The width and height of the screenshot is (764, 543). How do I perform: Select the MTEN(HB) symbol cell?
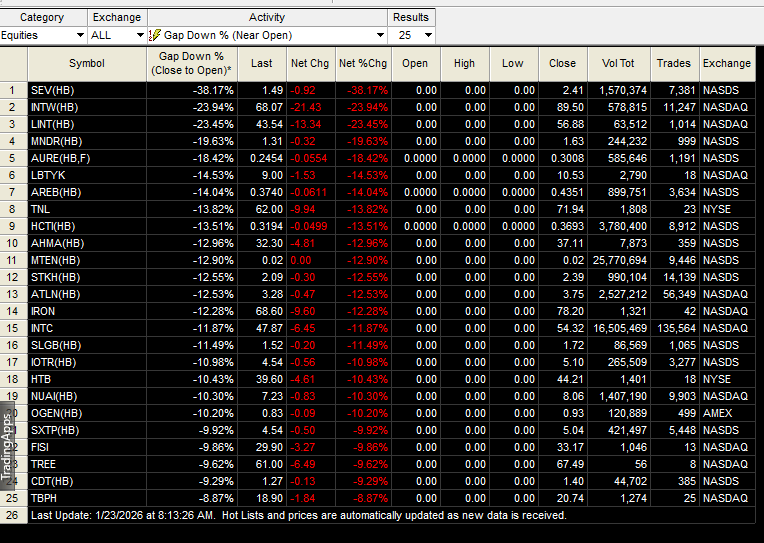(87, 260)
